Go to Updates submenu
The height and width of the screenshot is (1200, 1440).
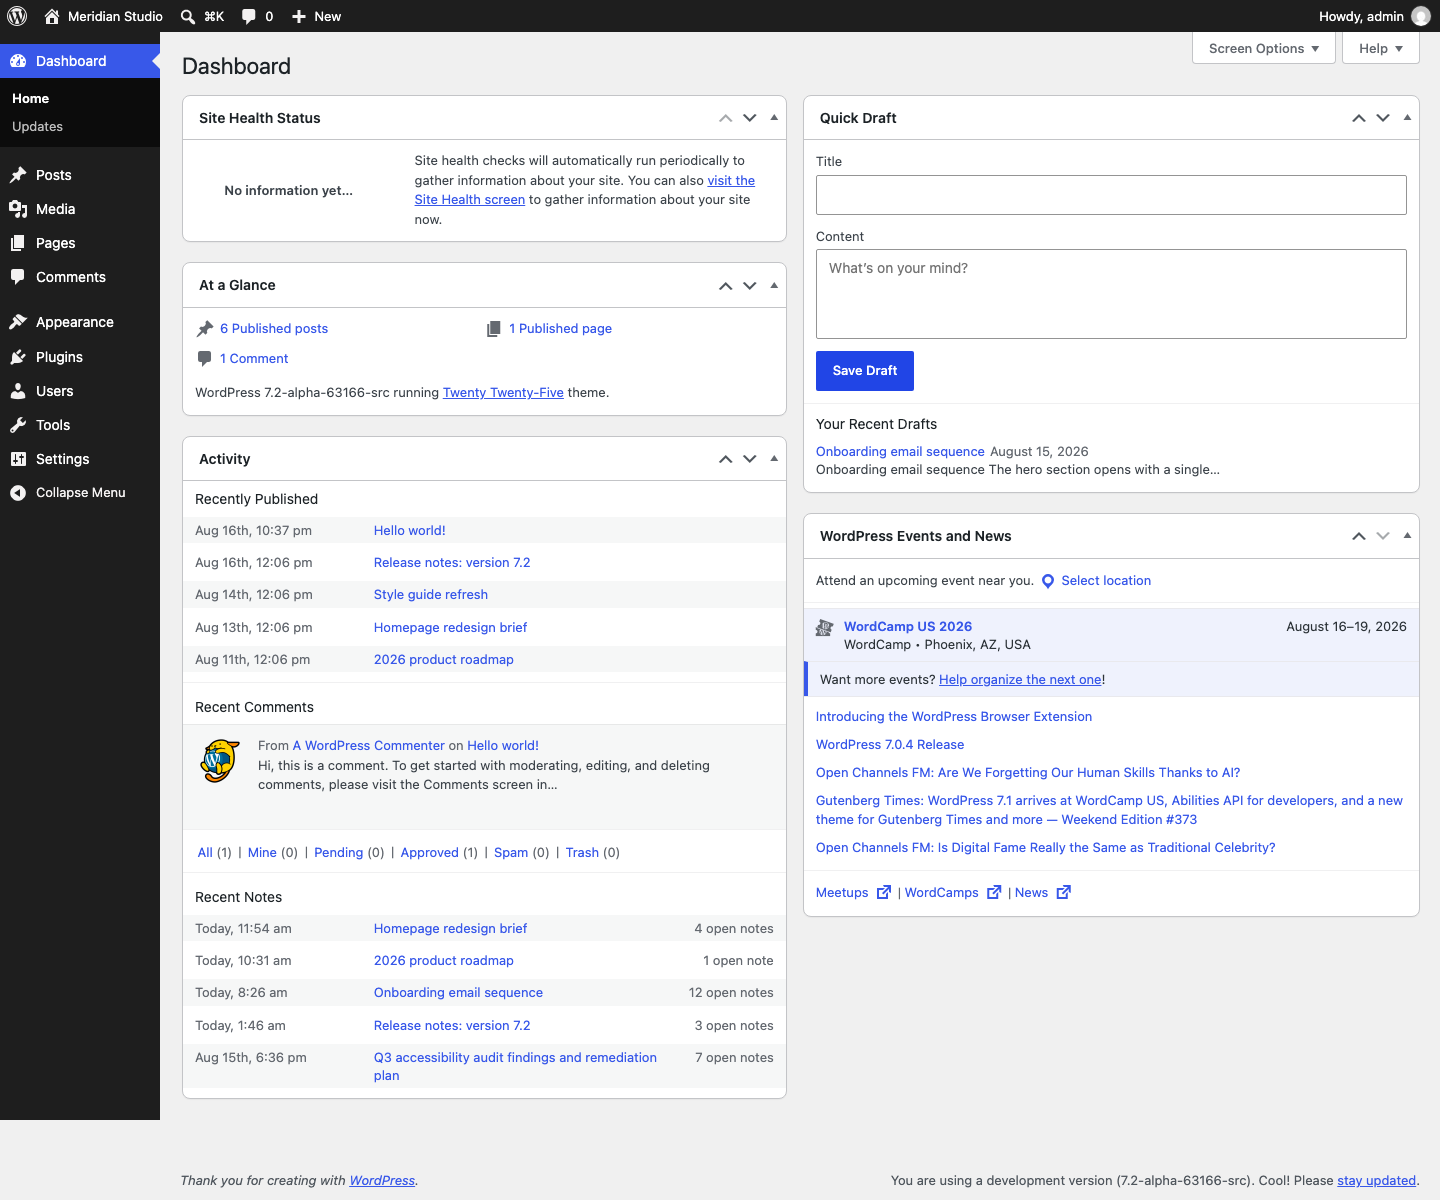37,126
